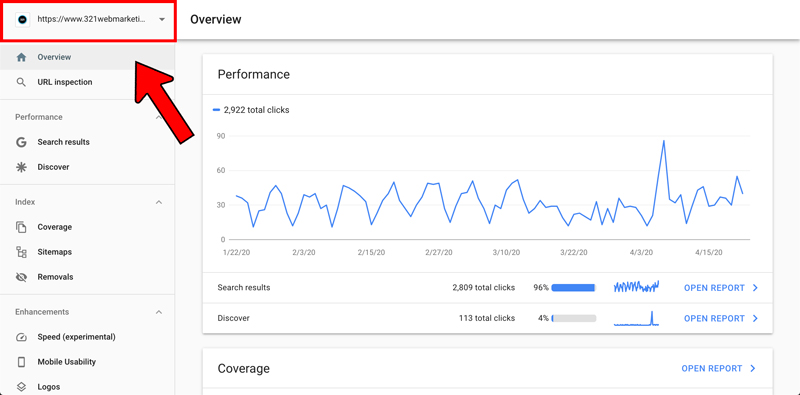Click the site favicon in property selector
This screenshot has width=800, height=395.
pyautogui.click(x=22, y=19)
